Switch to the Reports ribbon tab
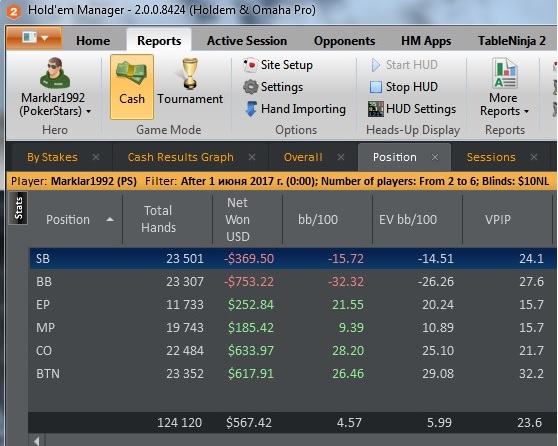This screenshot has height=446, width=558. (x=159, y=41)
